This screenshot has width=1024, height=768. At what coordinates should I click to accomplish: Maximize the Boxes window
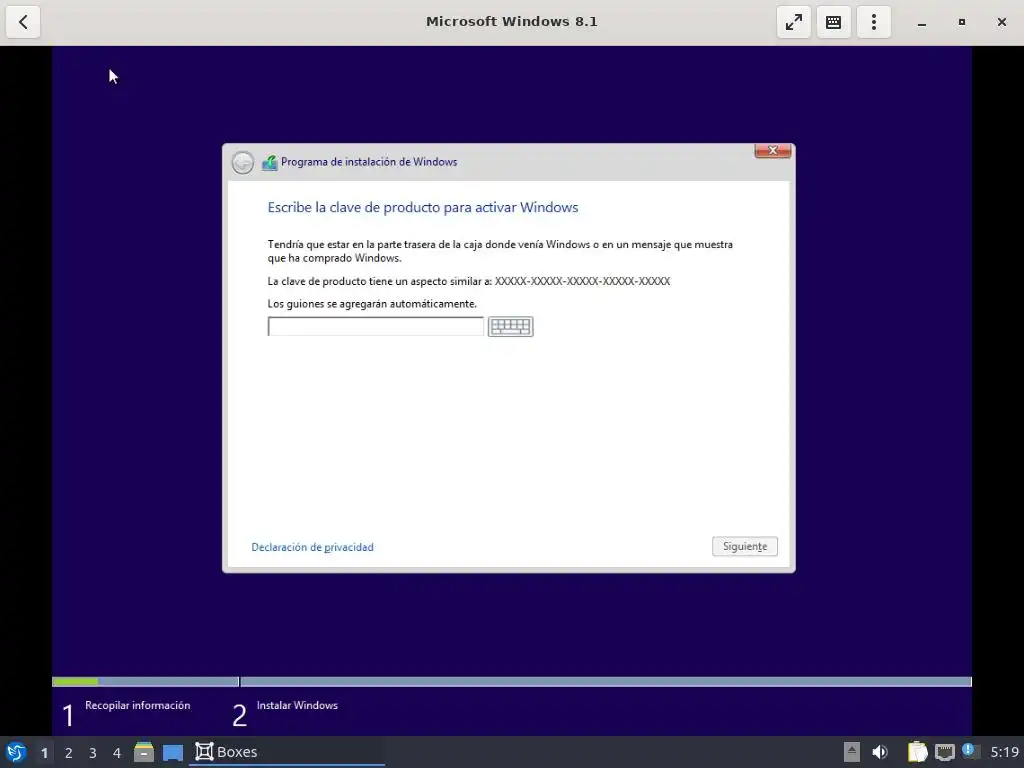point(961,22)
